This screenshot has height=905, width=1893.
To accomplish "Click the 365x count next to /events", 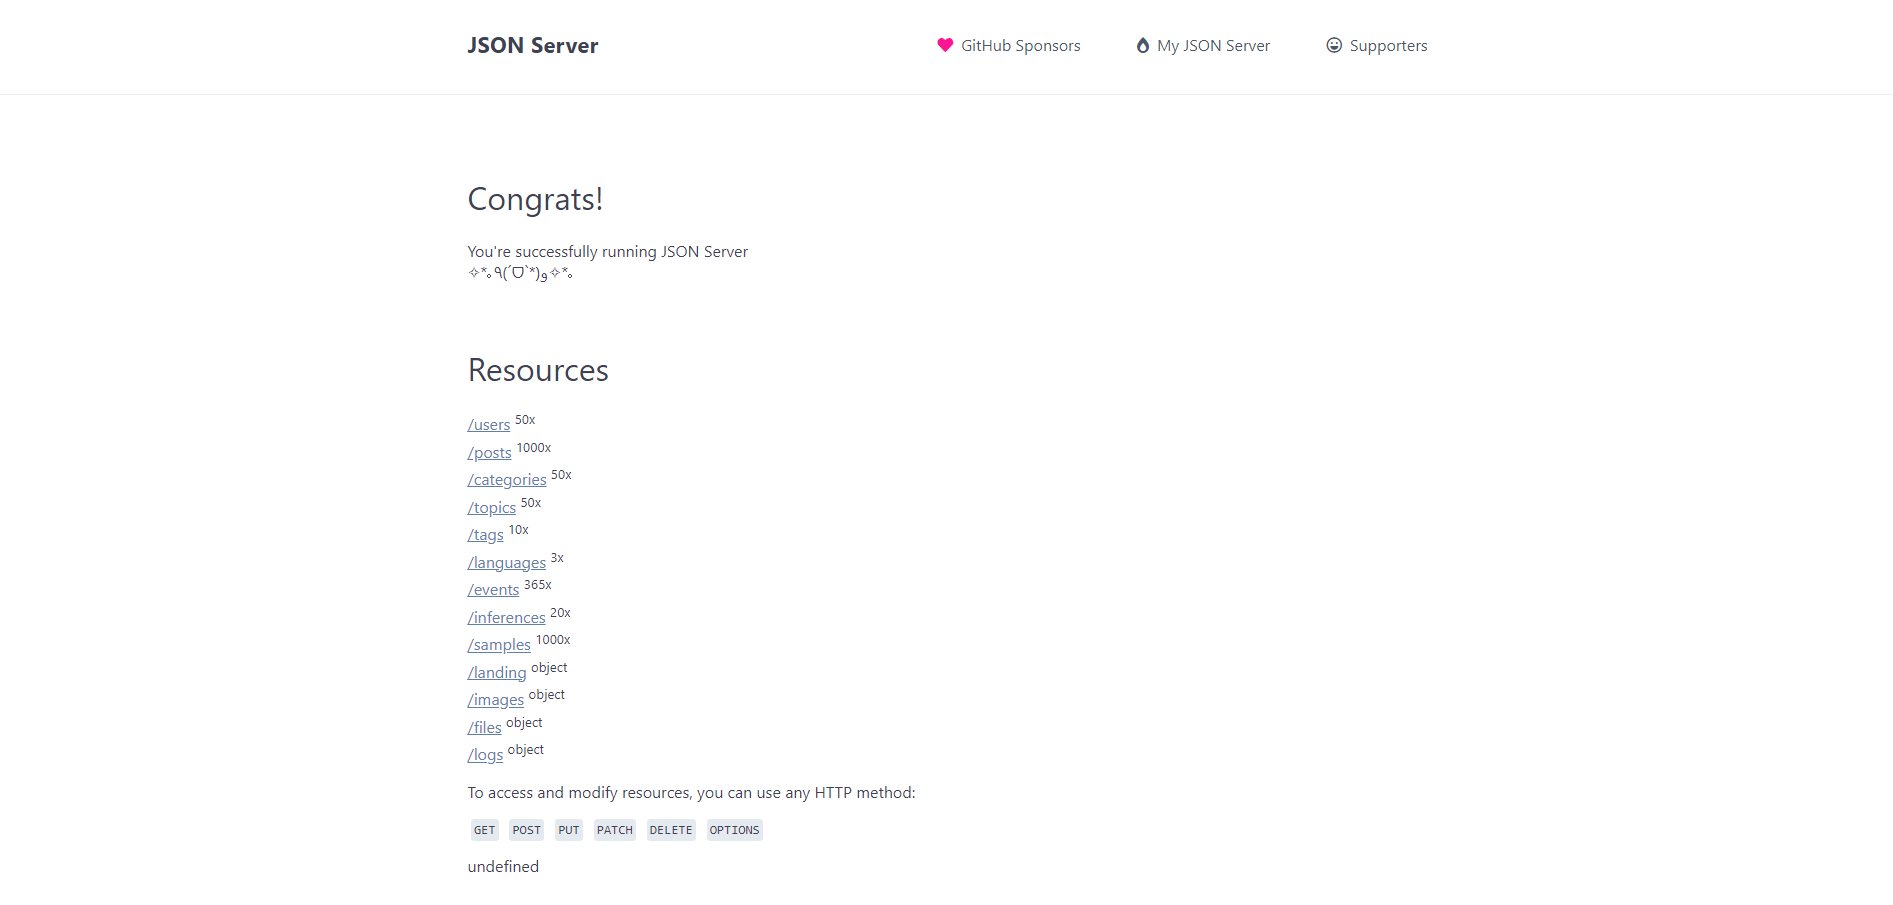I will pos(538,585).
